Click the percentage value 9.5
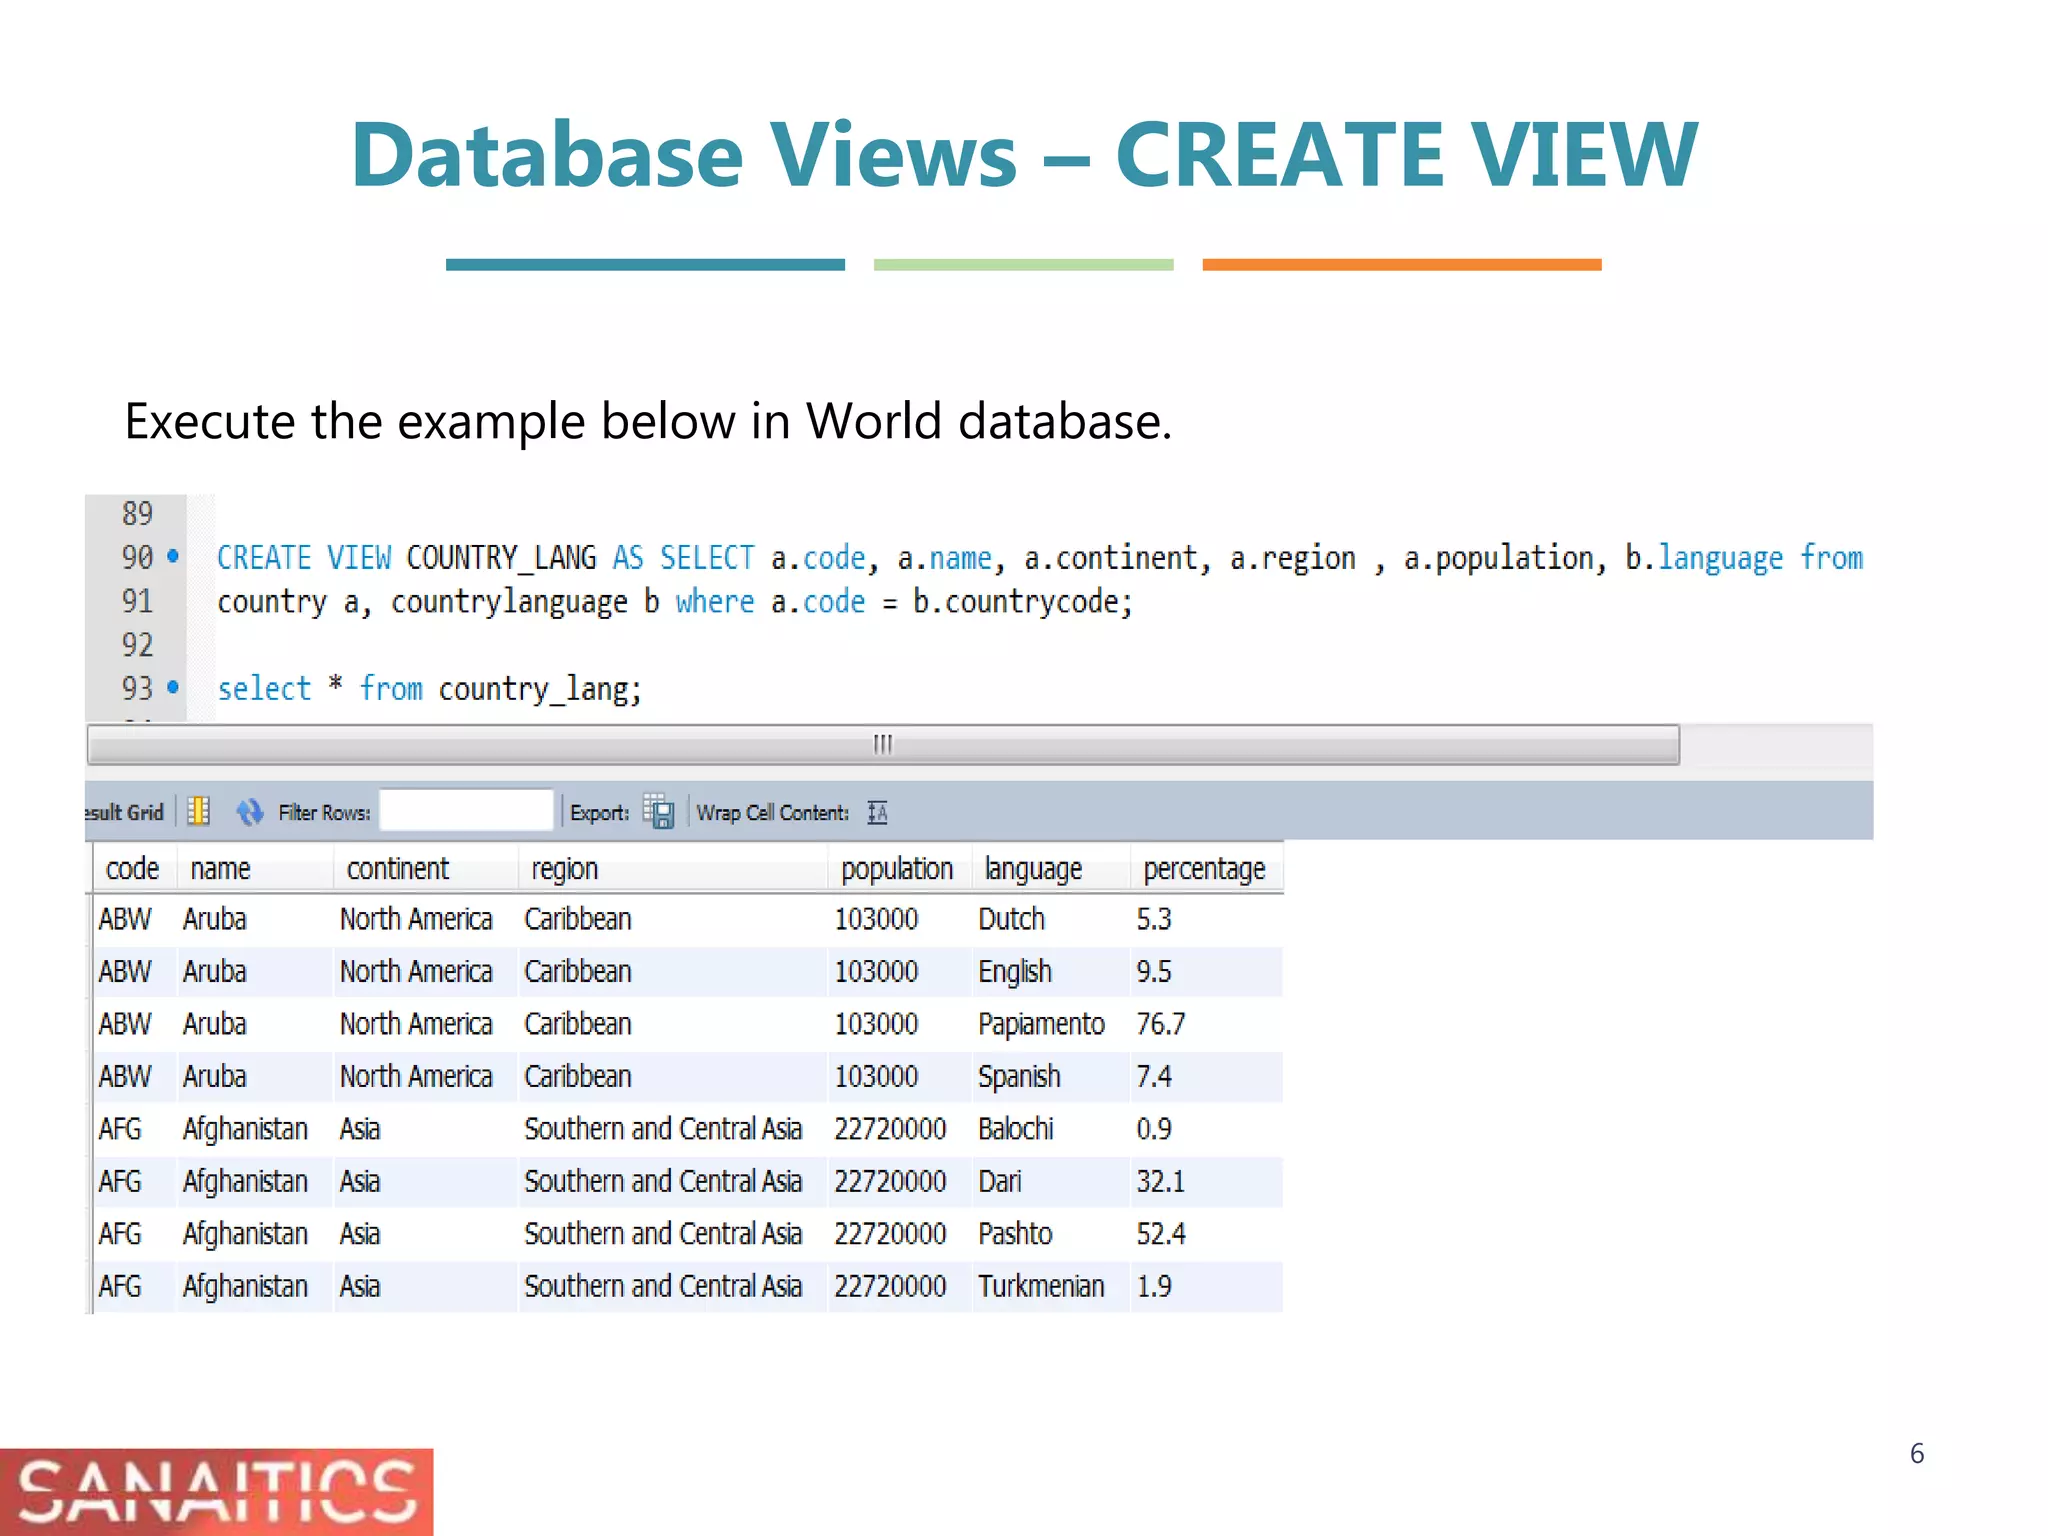Image resolution: width=2048 pixels, height=1536 pixels. [1153, 971]
